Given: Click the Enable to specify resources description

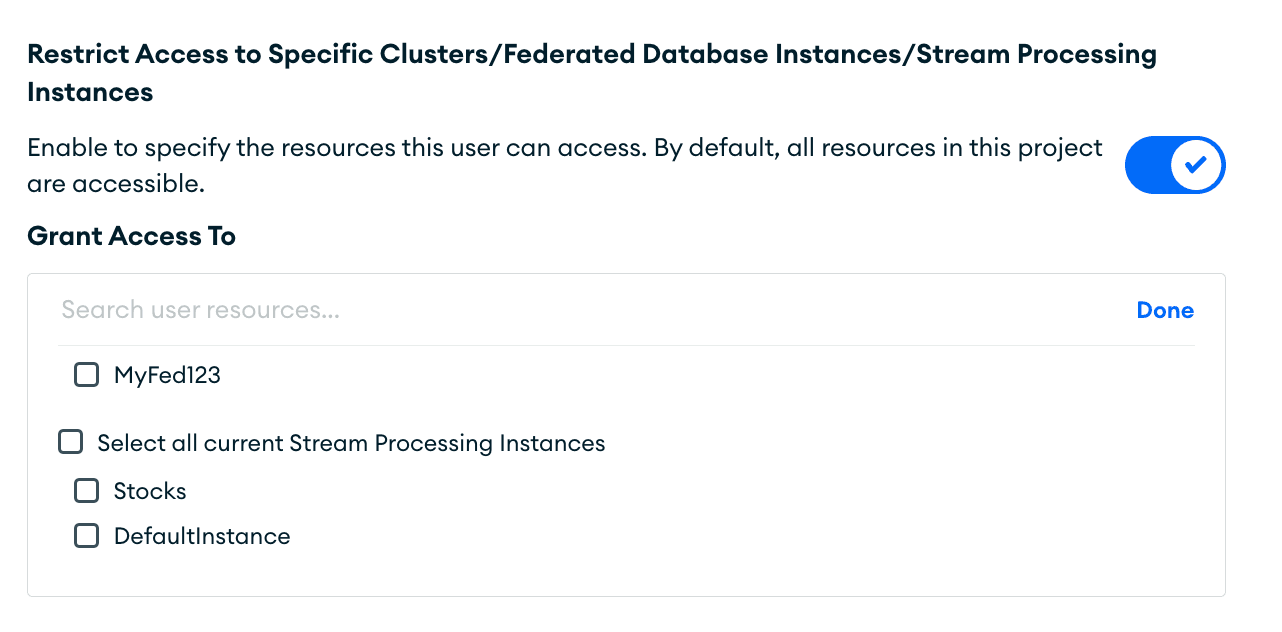Looking at the screenshot, I should point(564,148).
